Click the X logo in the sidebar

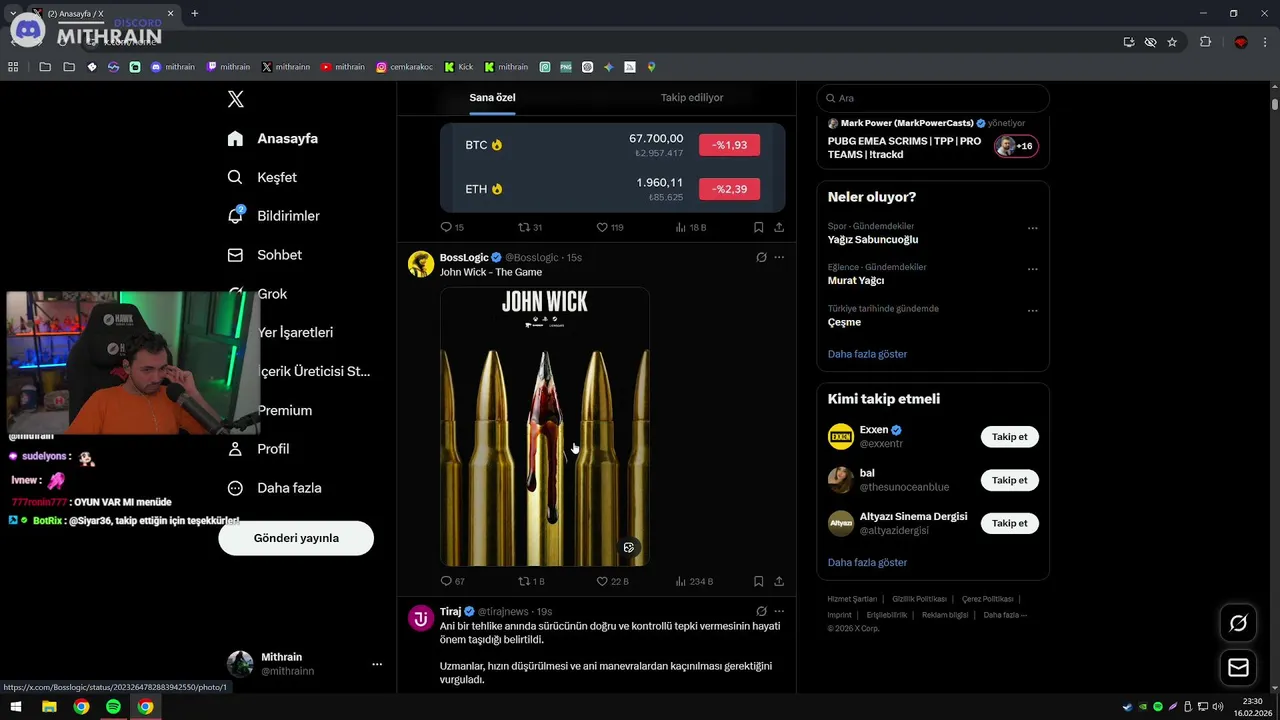pyautogui.click(x=235, y=99)
